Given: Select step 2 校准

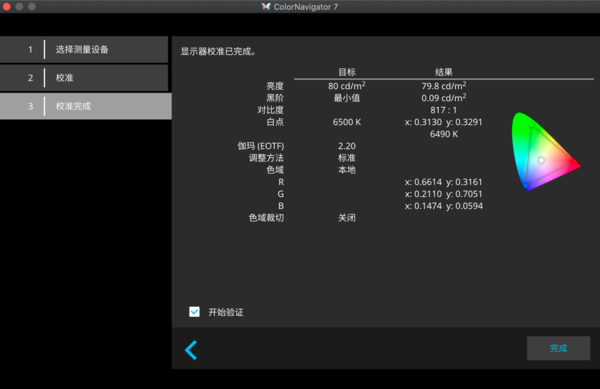Looking at the screenshot, I should coord(84,78).
